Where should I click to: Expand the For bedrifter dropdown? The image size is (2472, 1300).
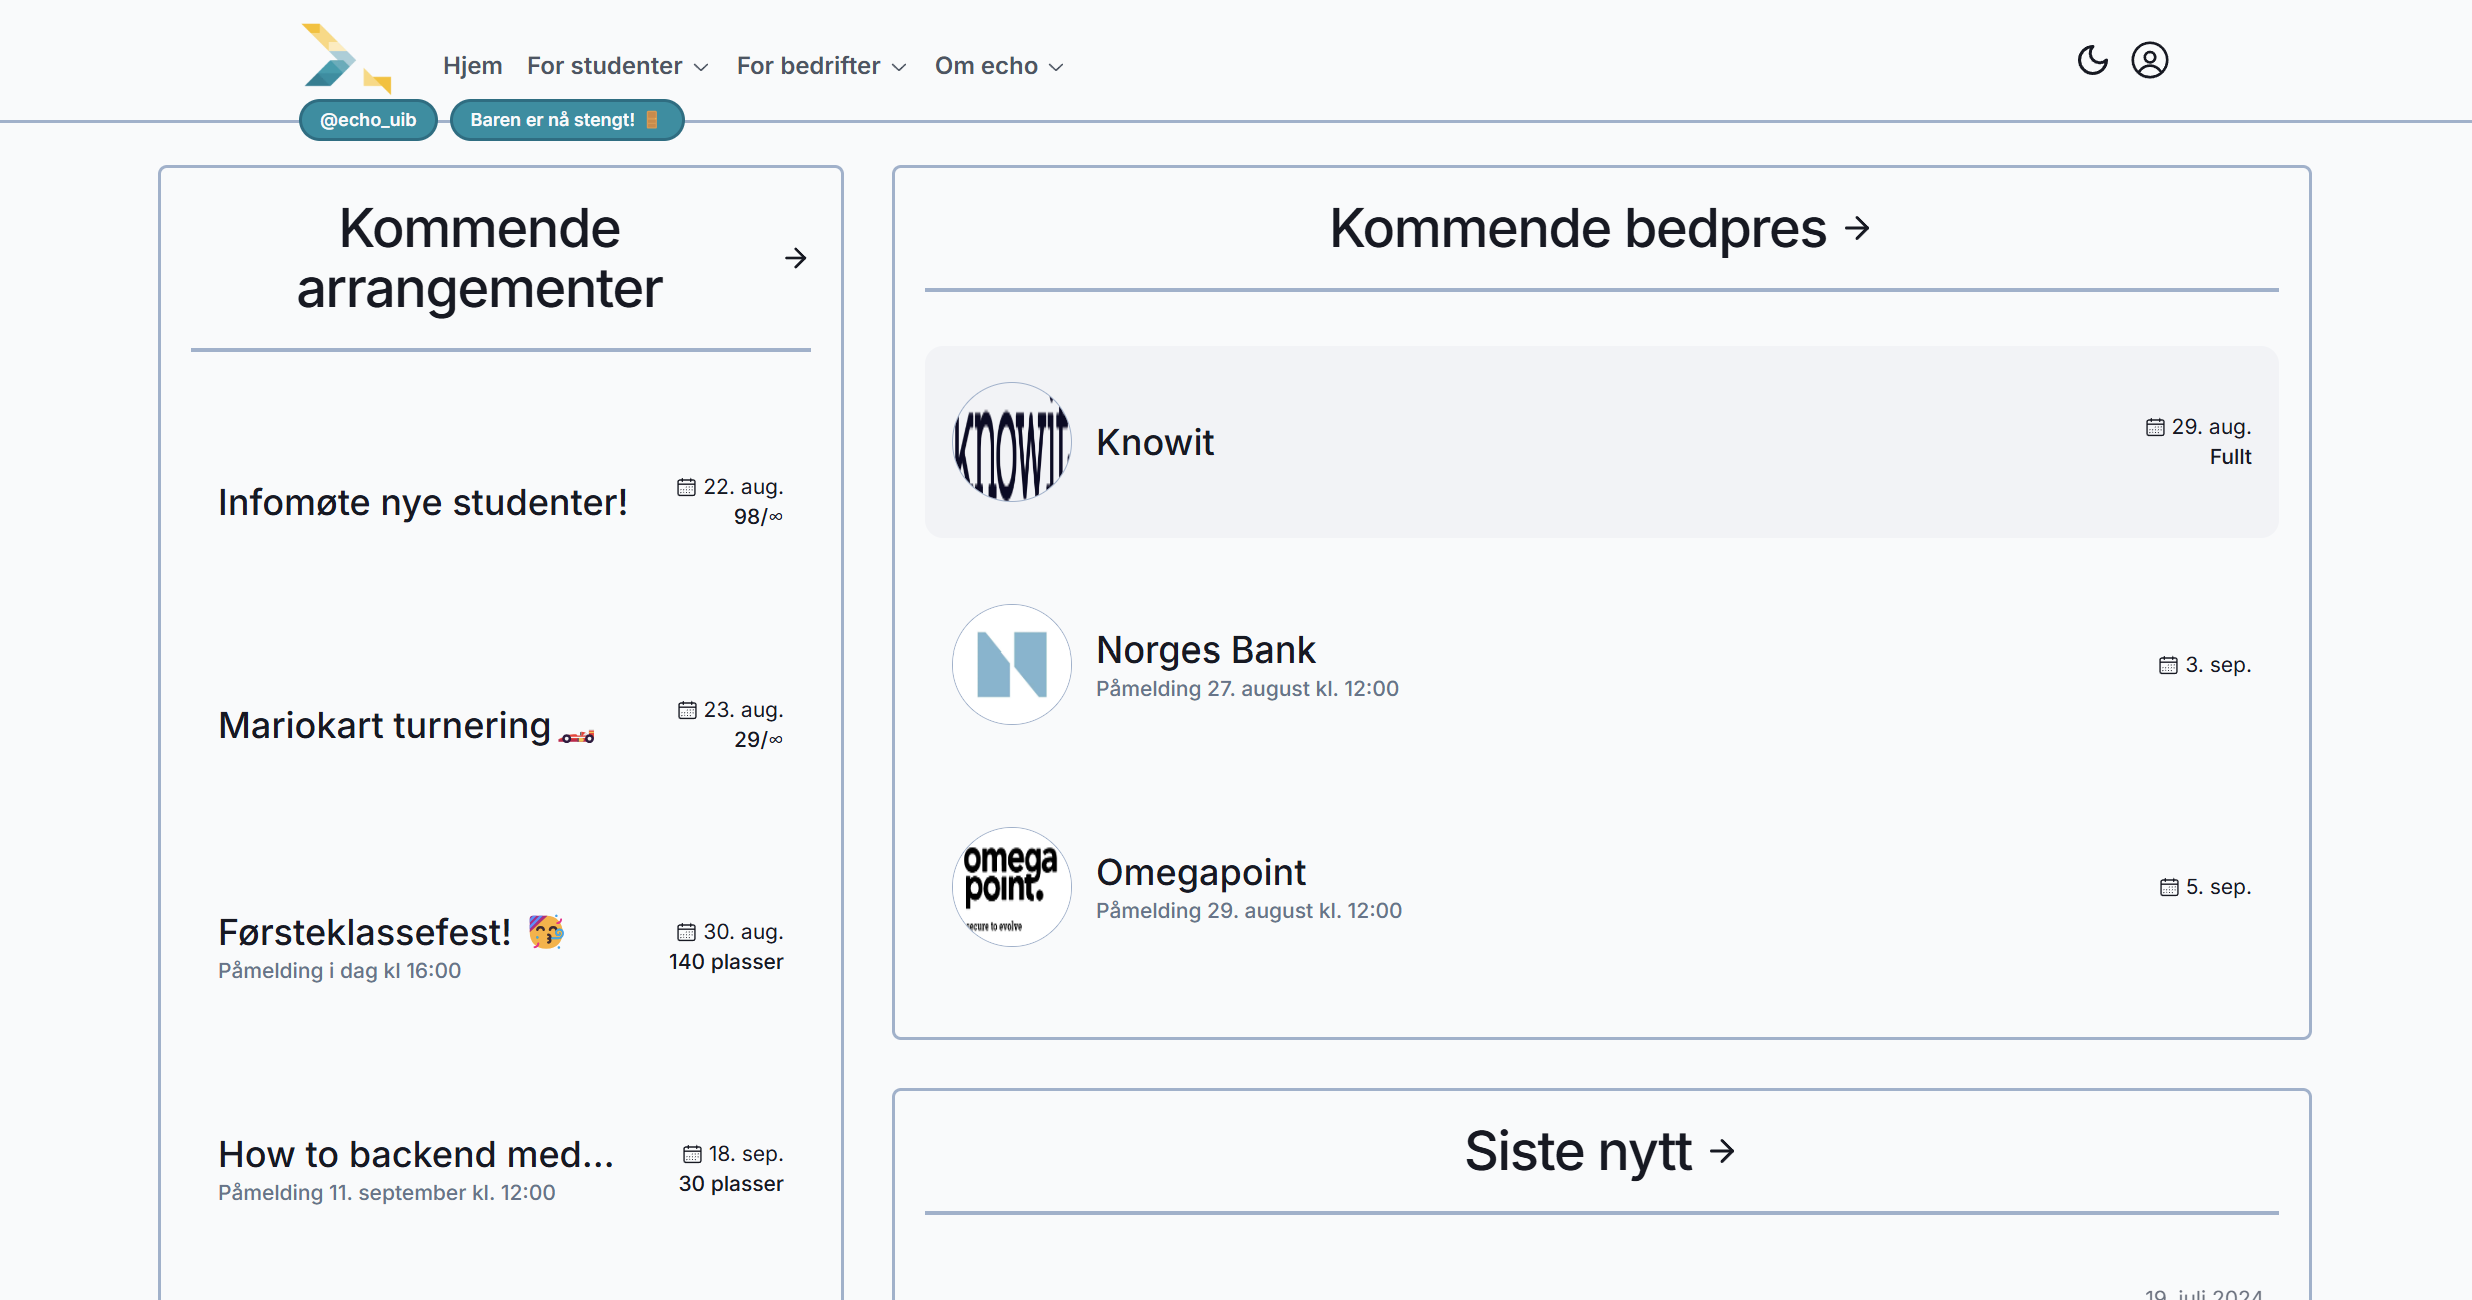click(822, 66)
